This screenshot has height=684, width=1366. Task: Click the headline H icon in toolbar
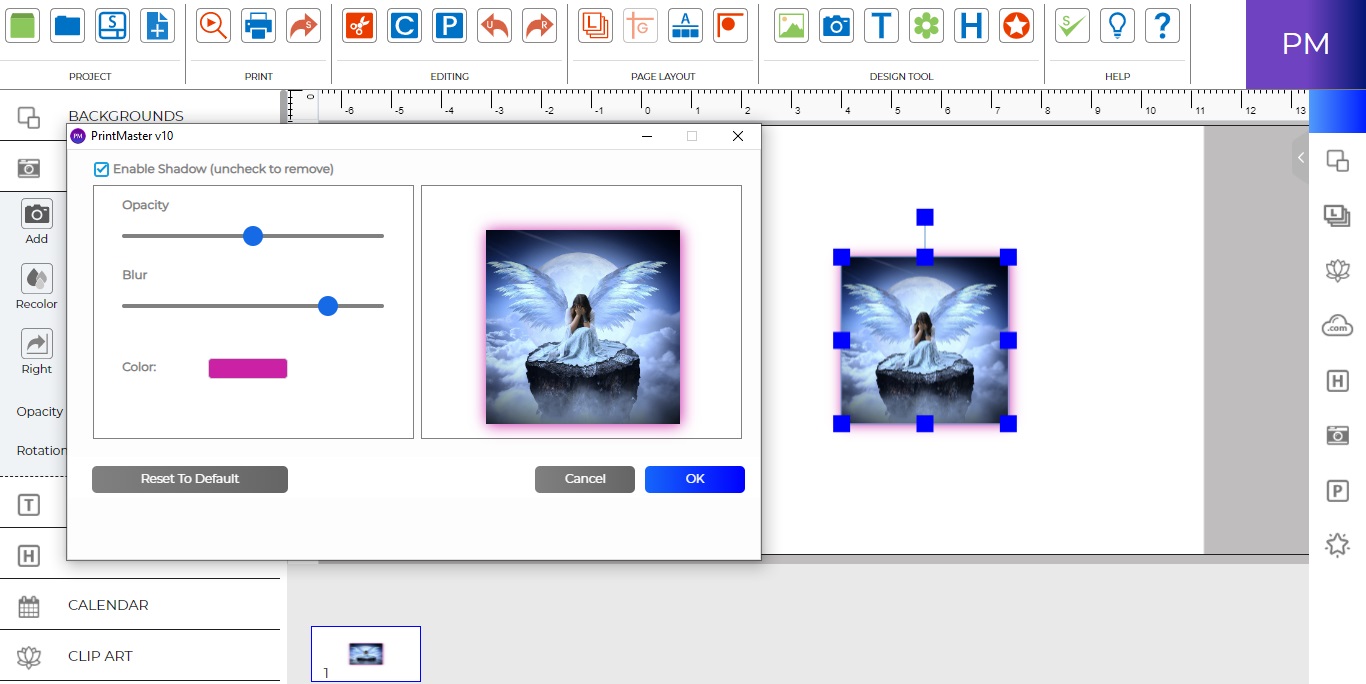971,25
